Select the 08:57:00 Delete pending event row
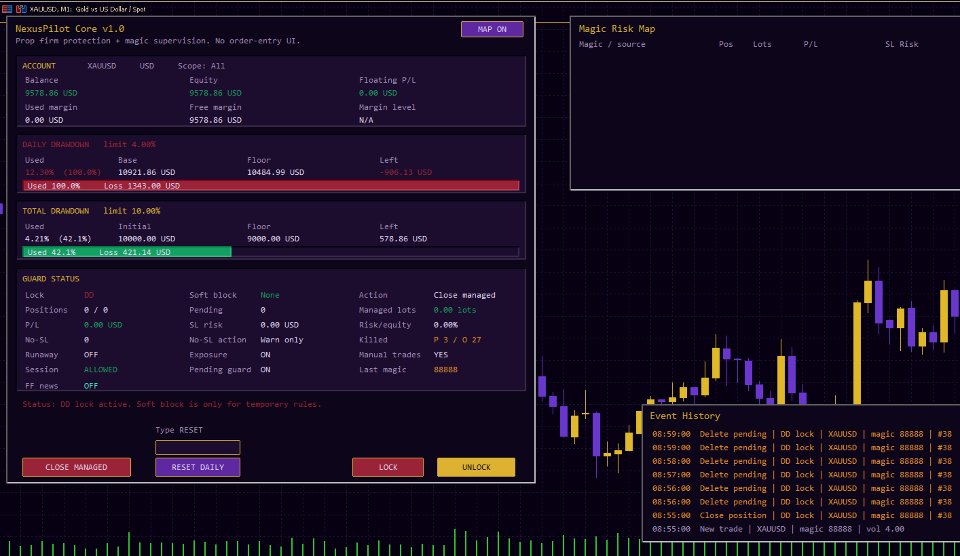This screenshot has height=556, width=960. click(x=802, y=475)
